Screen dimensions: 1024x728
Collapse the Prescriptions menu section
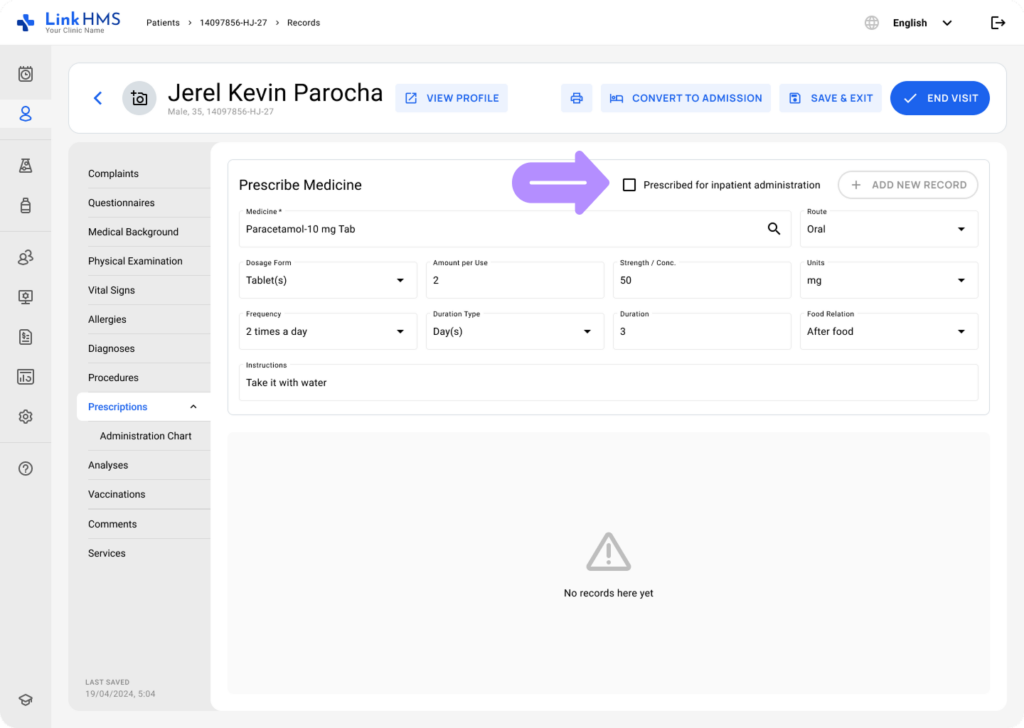tap(193, 407)
